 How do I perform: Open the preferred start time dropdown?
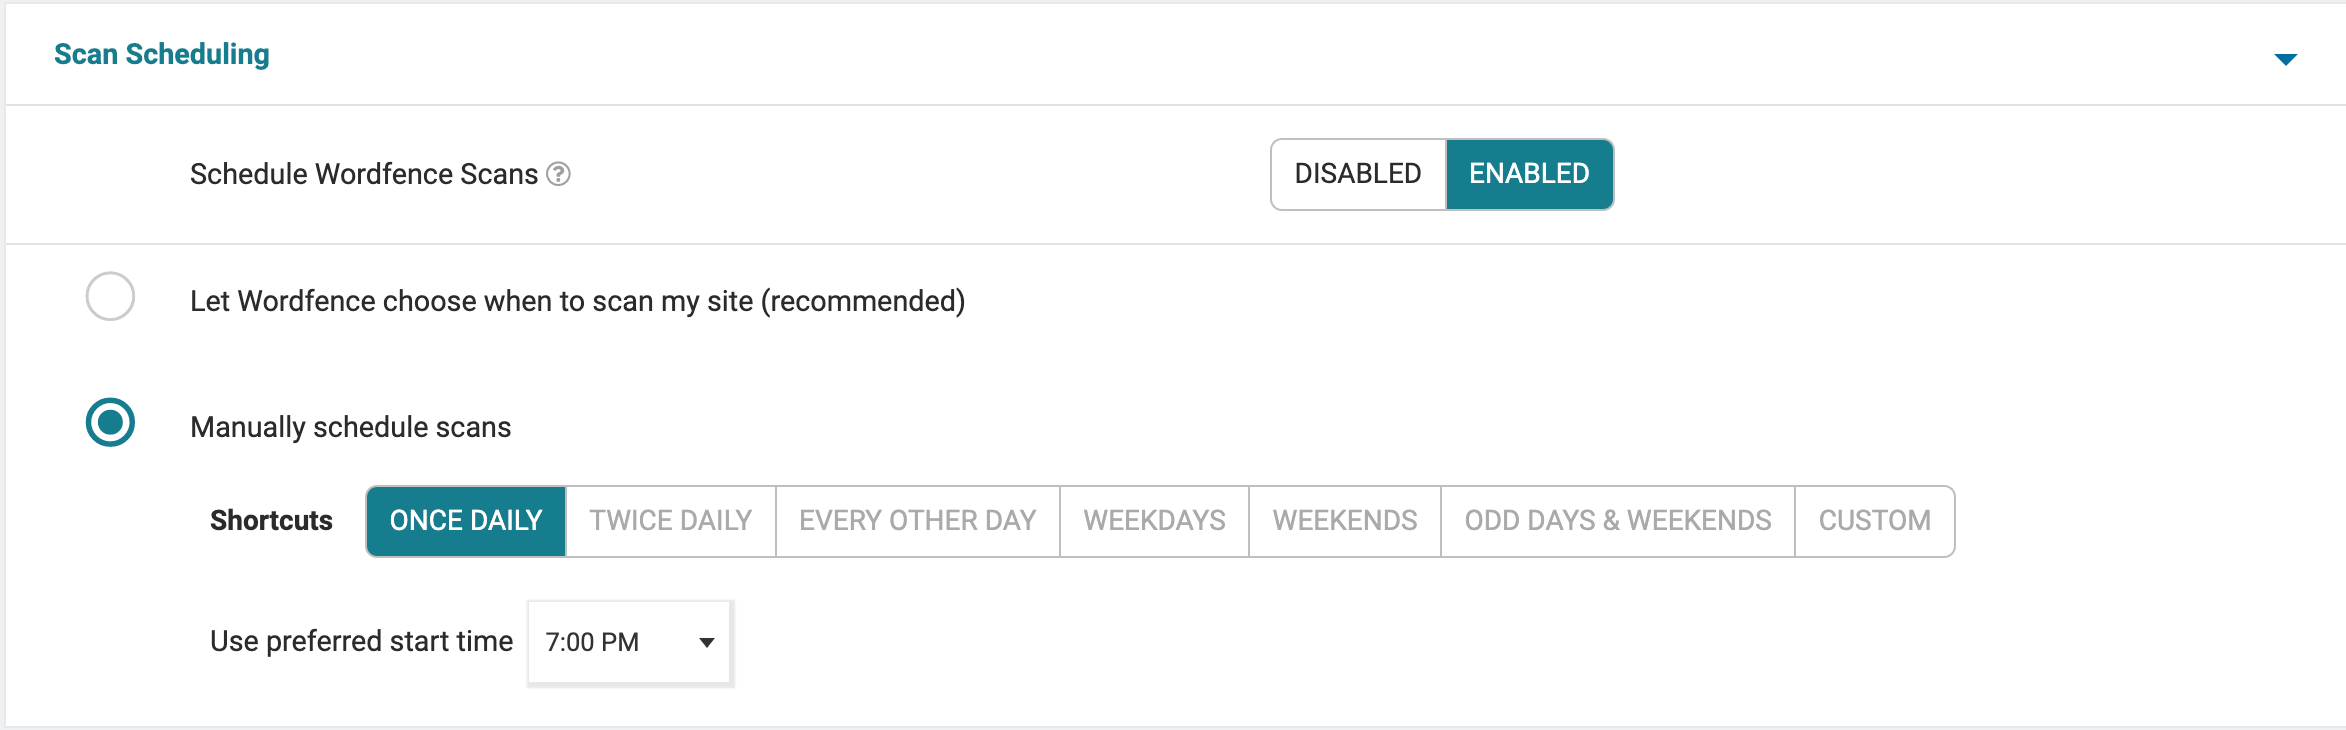coord(628,643)
